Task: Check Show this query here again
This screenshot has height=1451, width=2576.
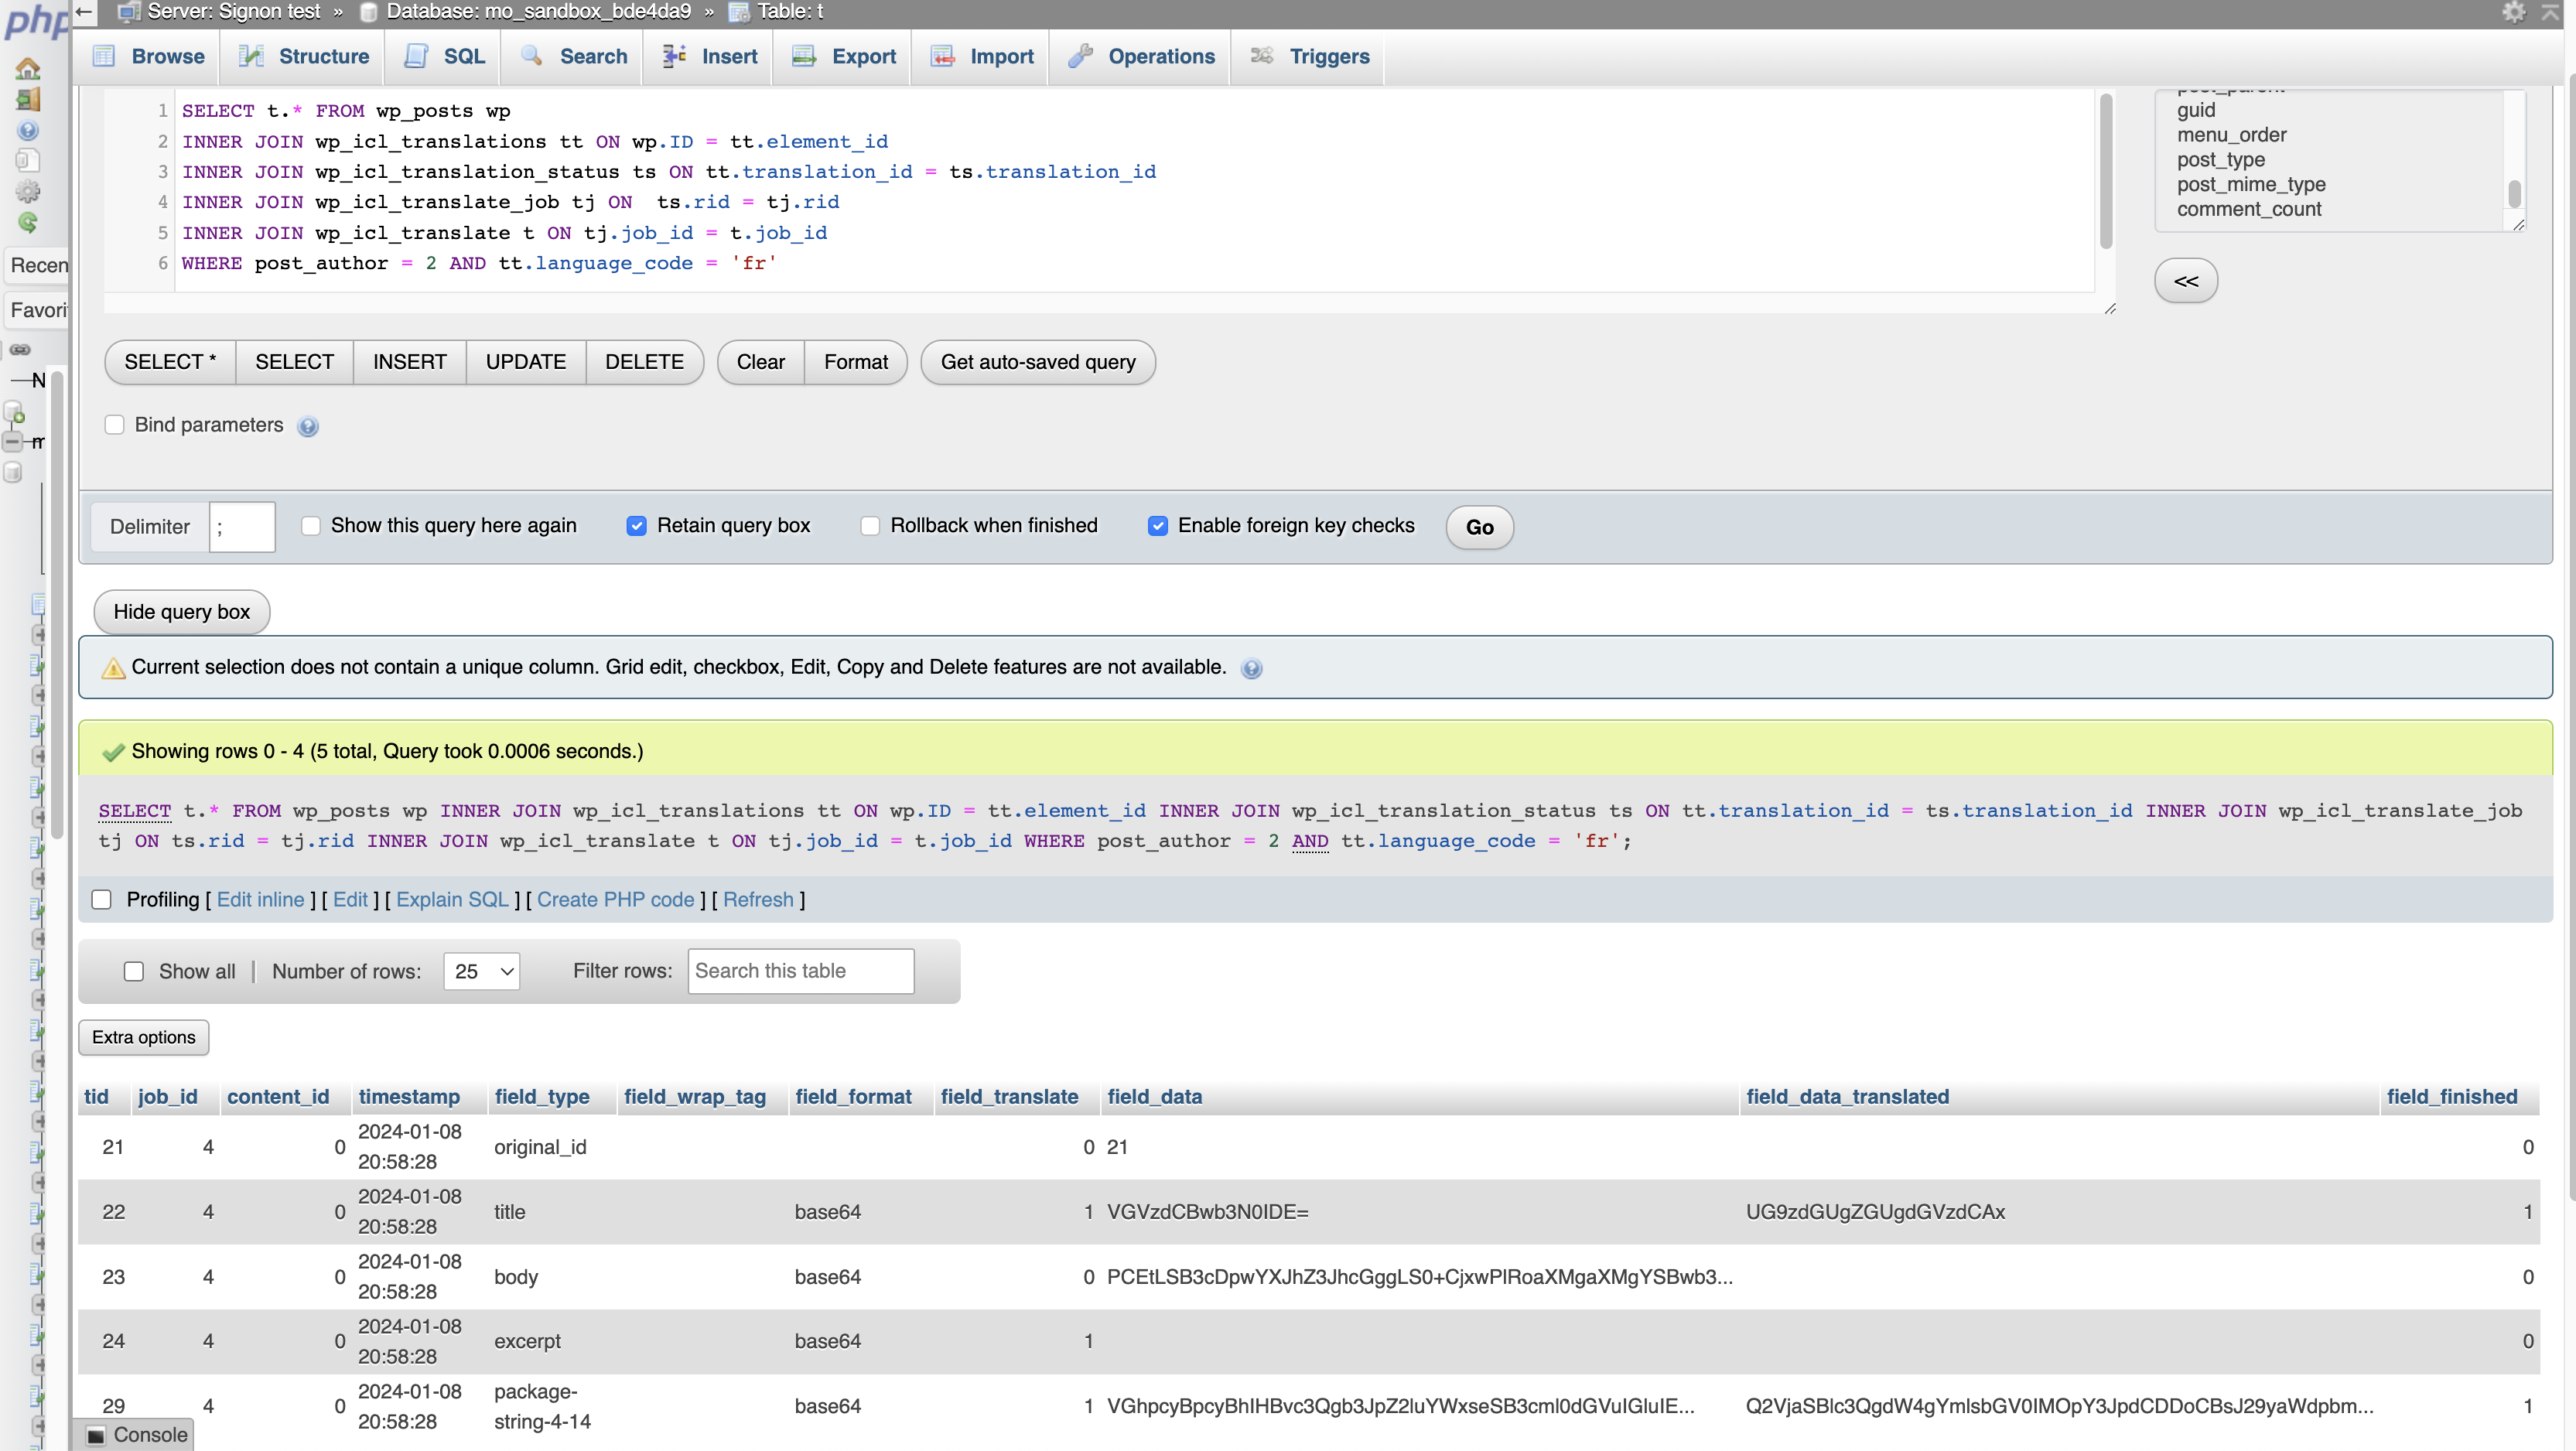Action: [311, 526]
